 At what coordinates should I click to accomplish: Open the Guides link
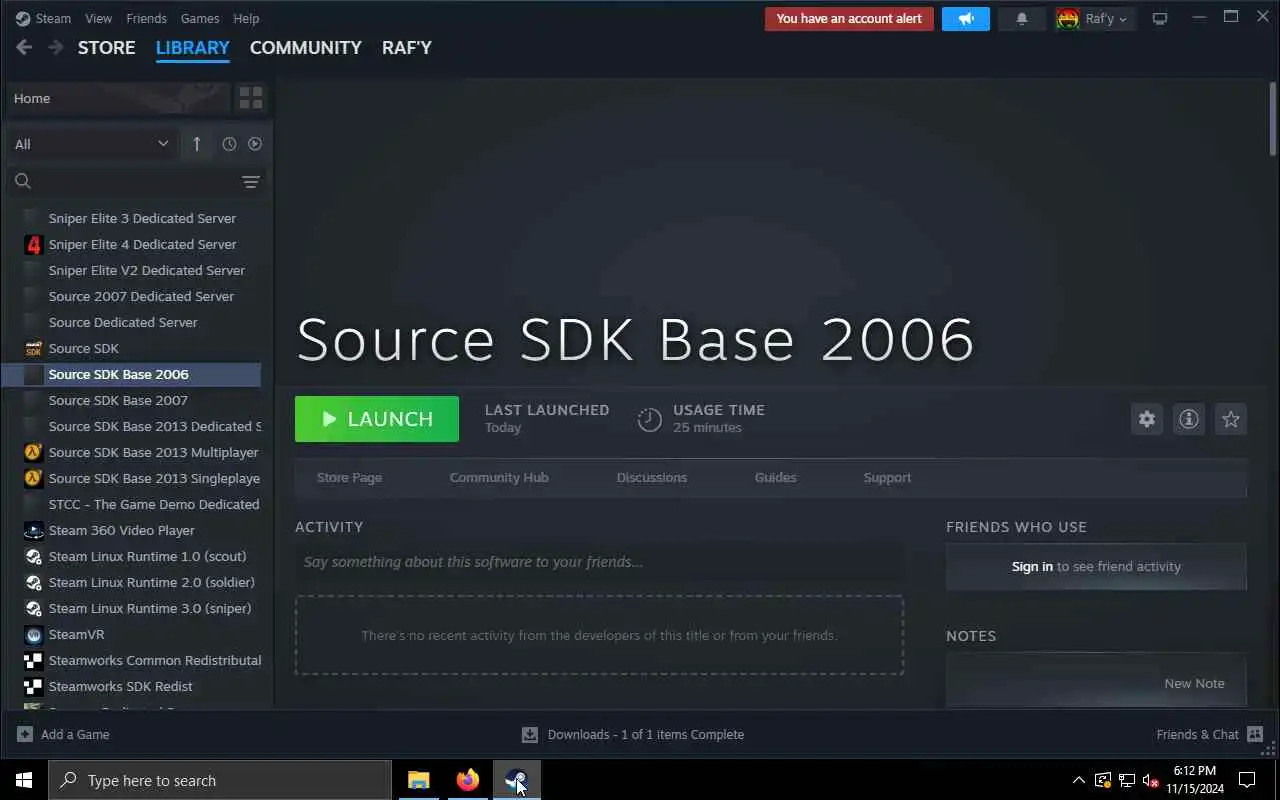776,477
